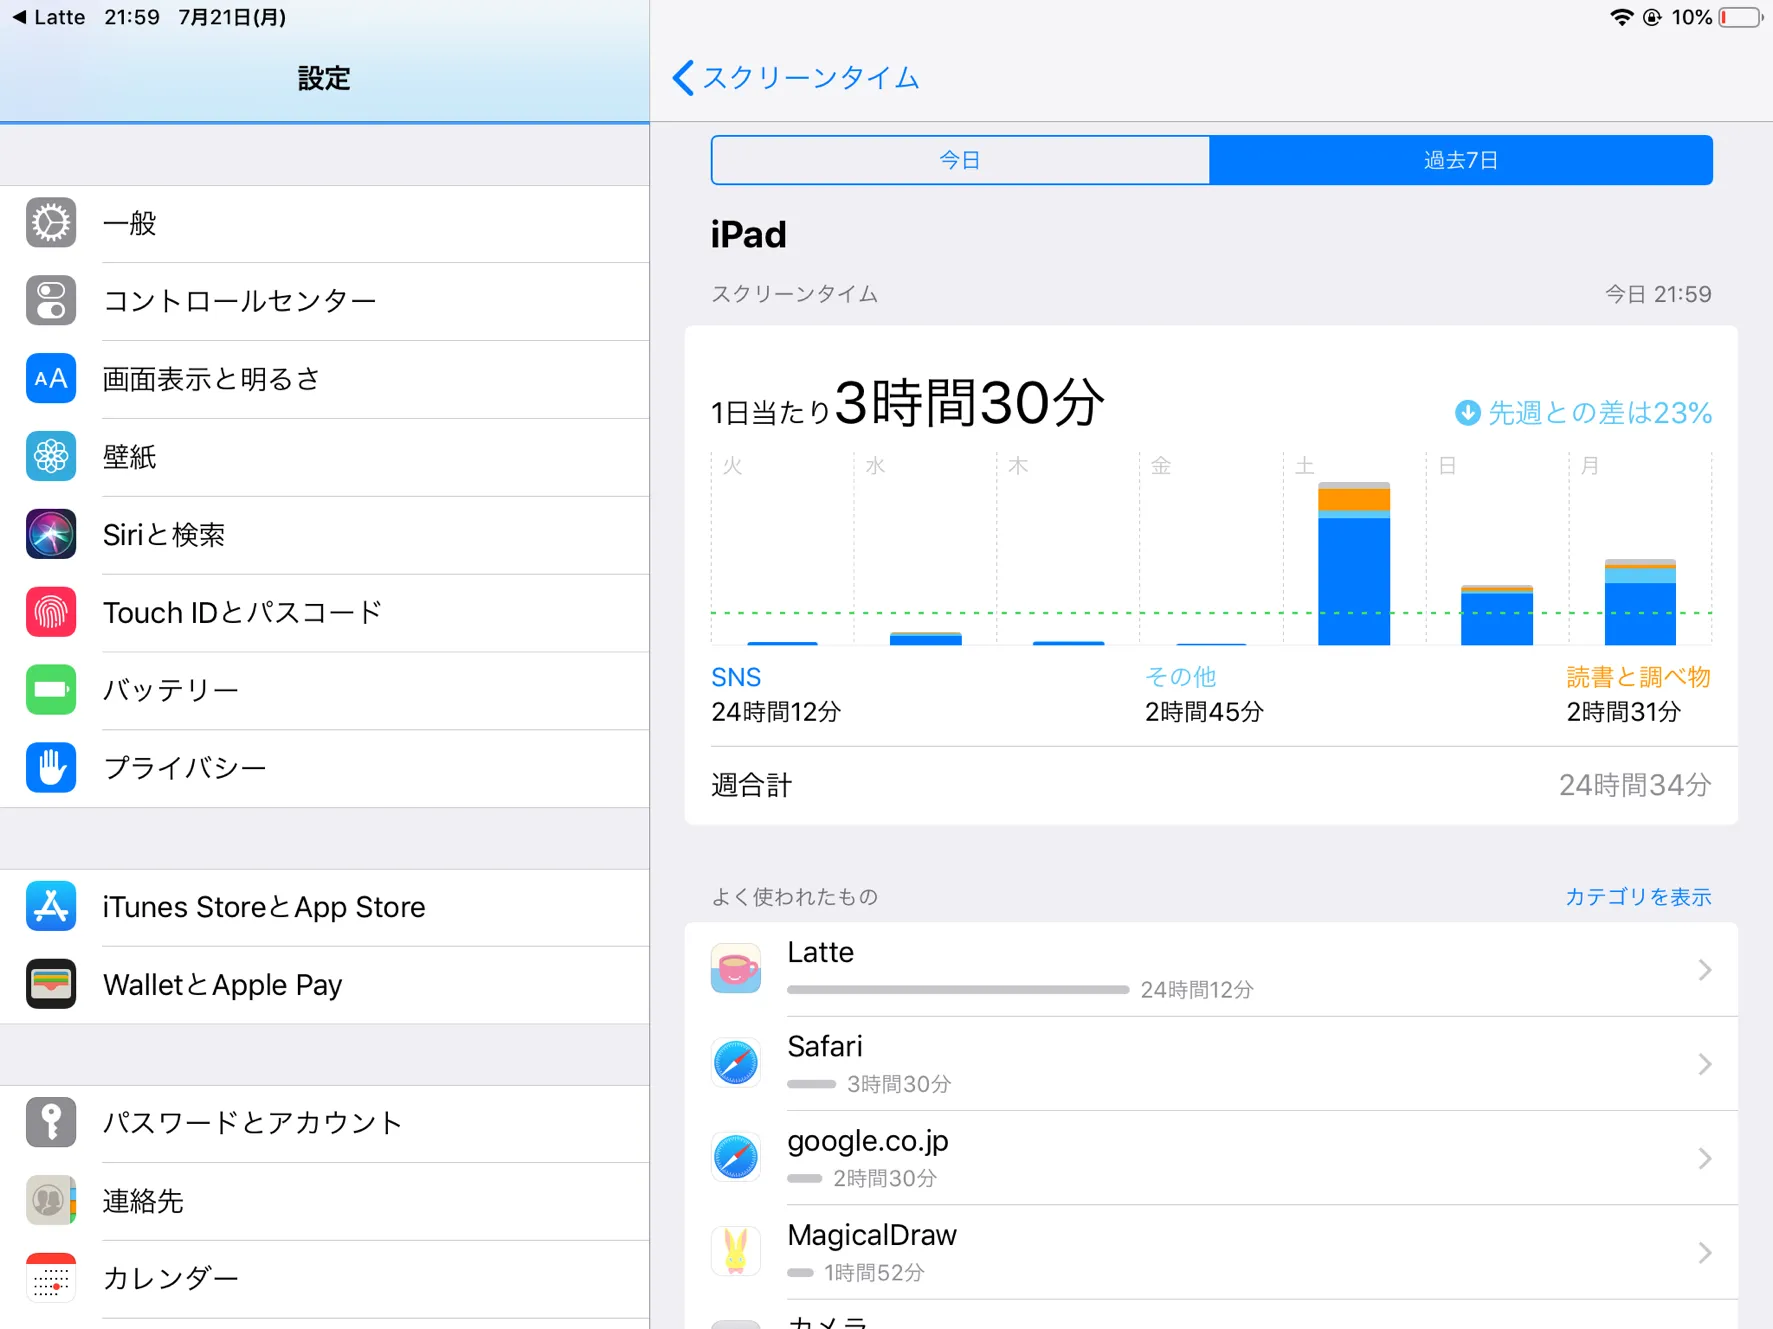
Task: Tap Sunday (日) usage bar in chart
Action: click(1497, 615)
